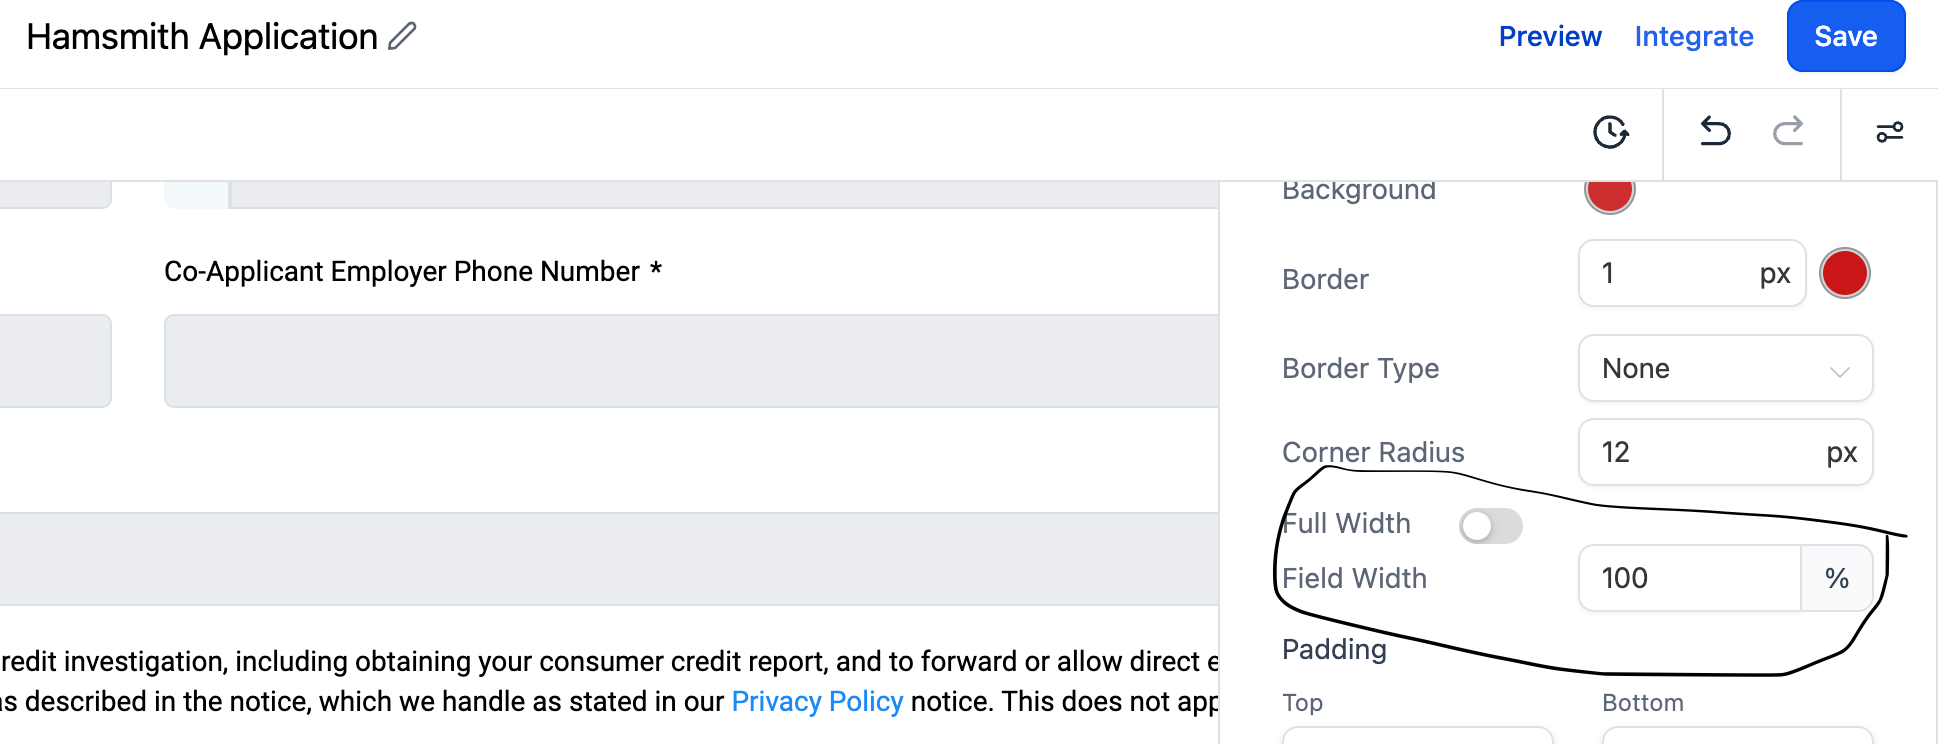Click the Field Width percent unit

pos(1836,579)
